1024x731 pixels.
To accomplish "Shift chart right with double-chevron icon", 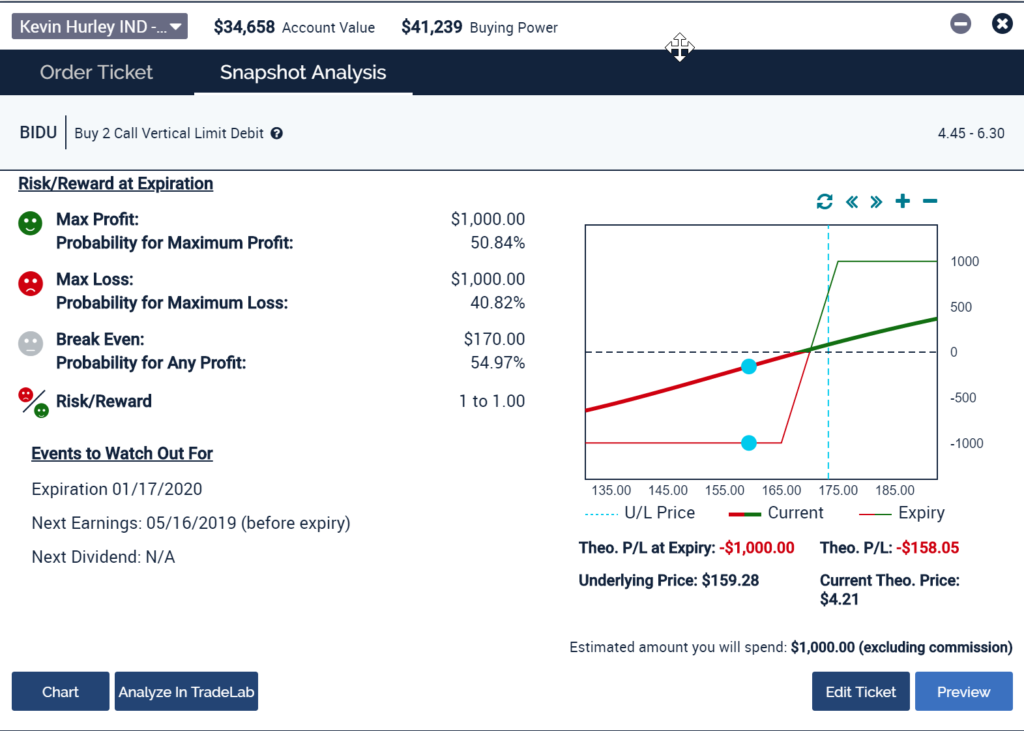I will point(877,202).
